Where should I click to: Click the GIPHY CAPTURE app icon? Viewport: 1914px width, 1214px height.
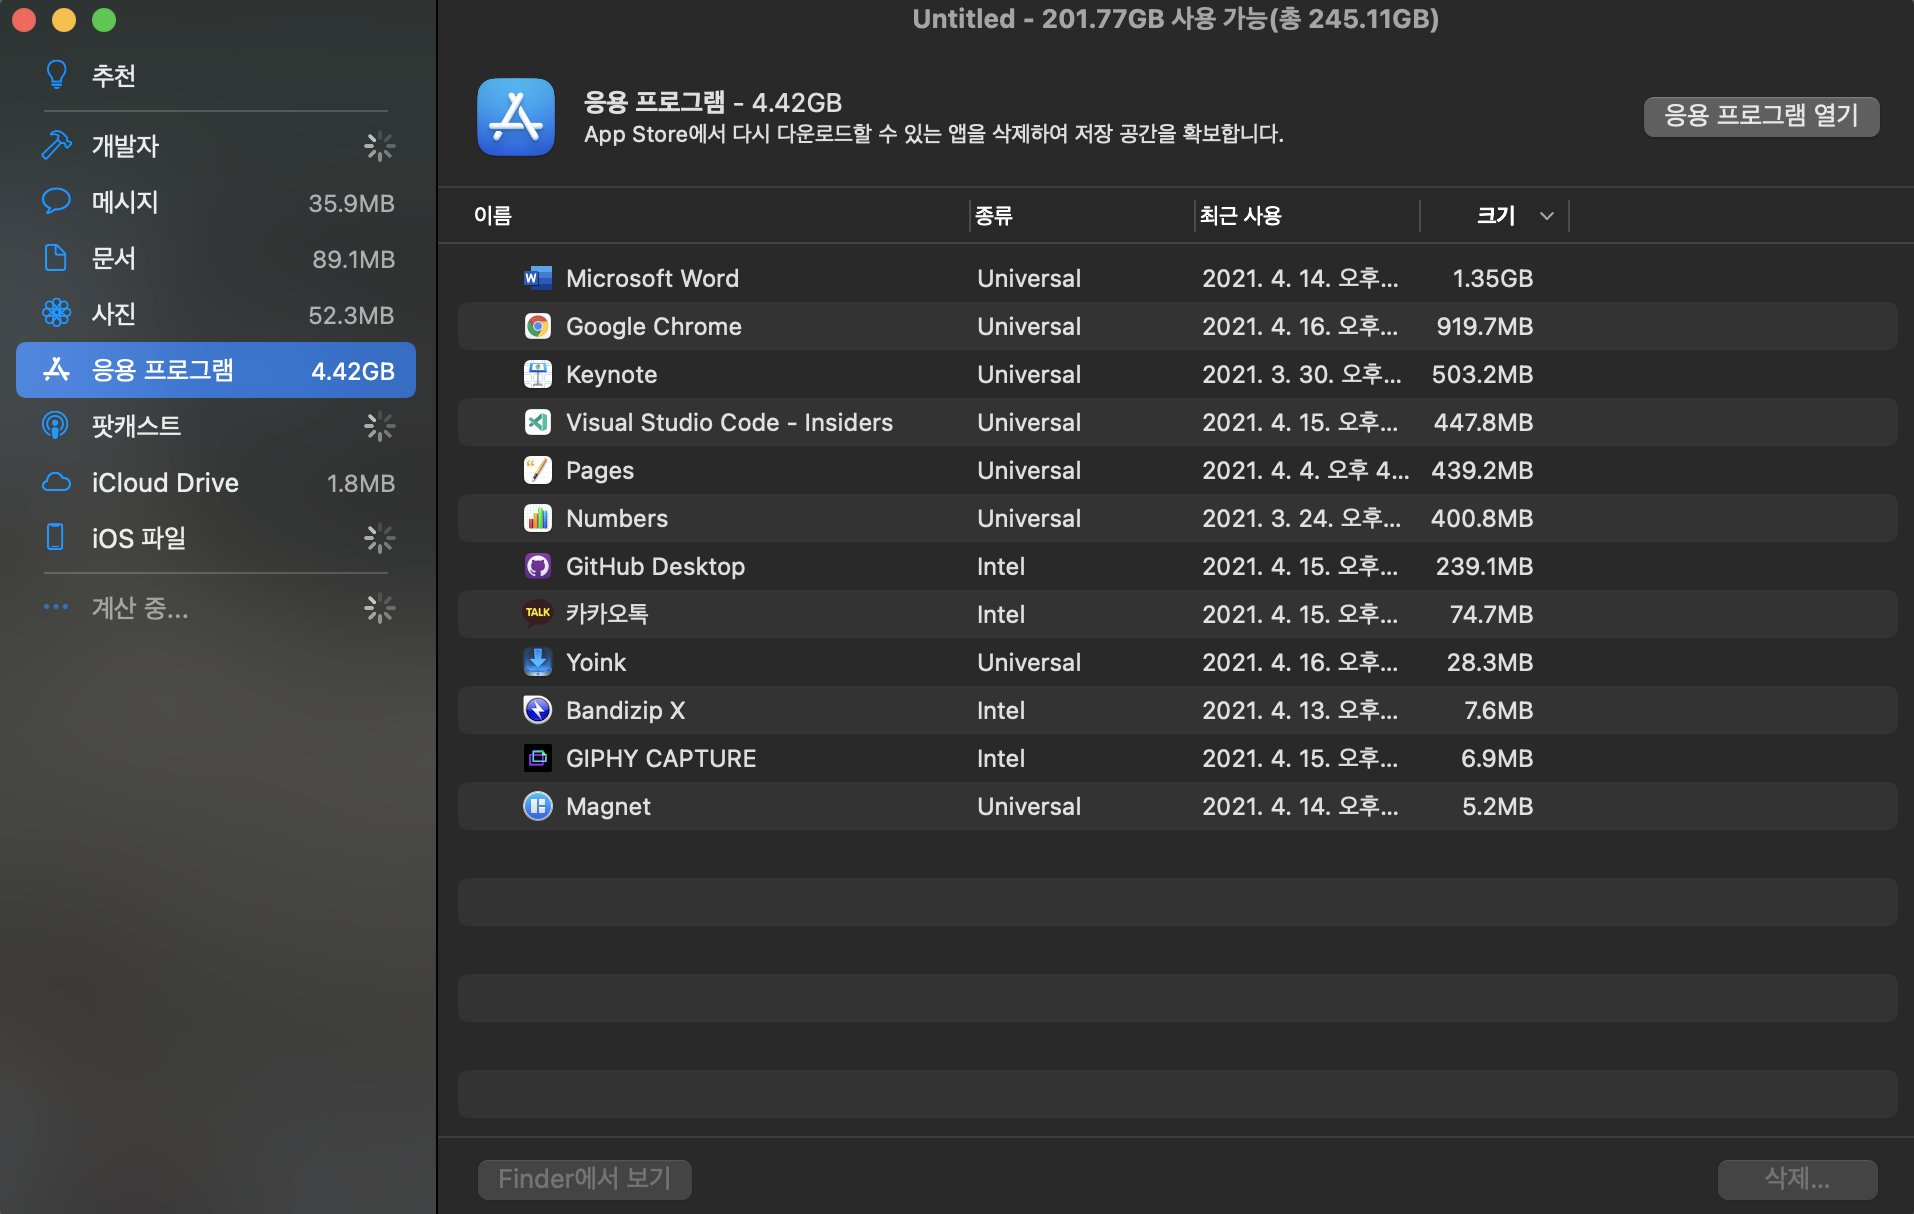point(537,758)
